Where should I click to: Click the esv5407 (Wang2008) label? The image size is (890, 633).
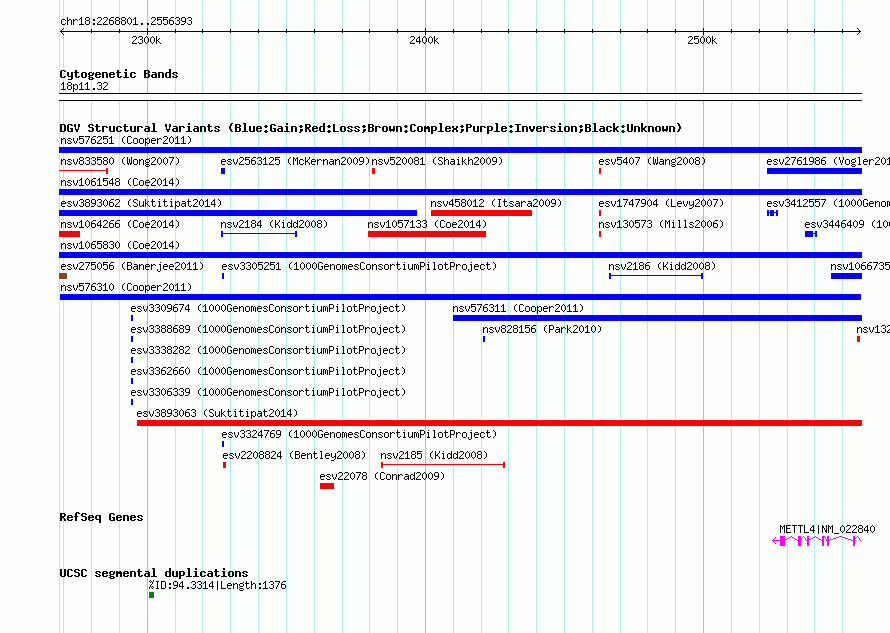point(652,161)
